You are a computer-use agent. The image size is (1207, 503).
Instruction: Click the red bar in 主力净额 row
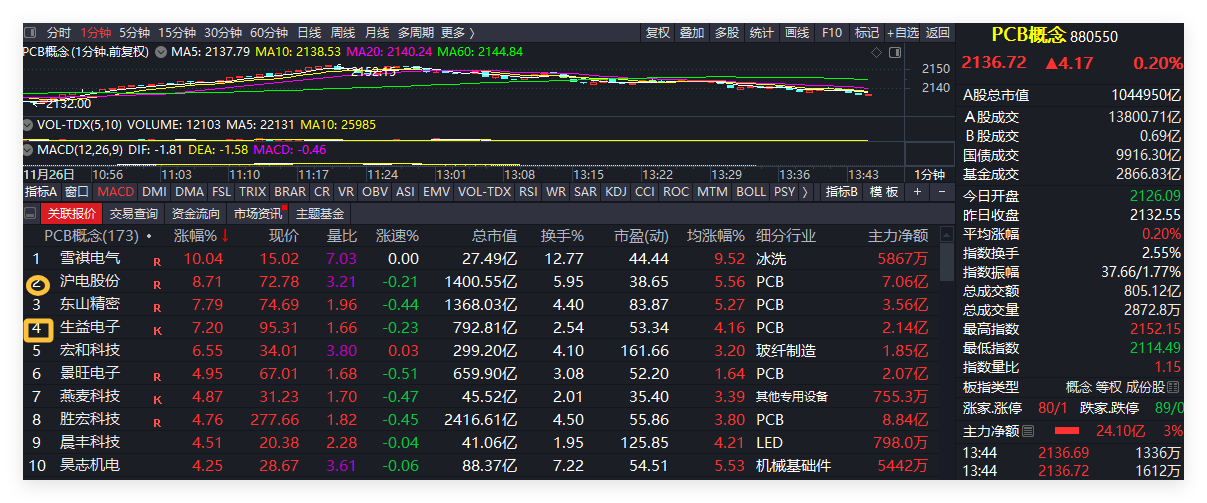pos(1067,431)
